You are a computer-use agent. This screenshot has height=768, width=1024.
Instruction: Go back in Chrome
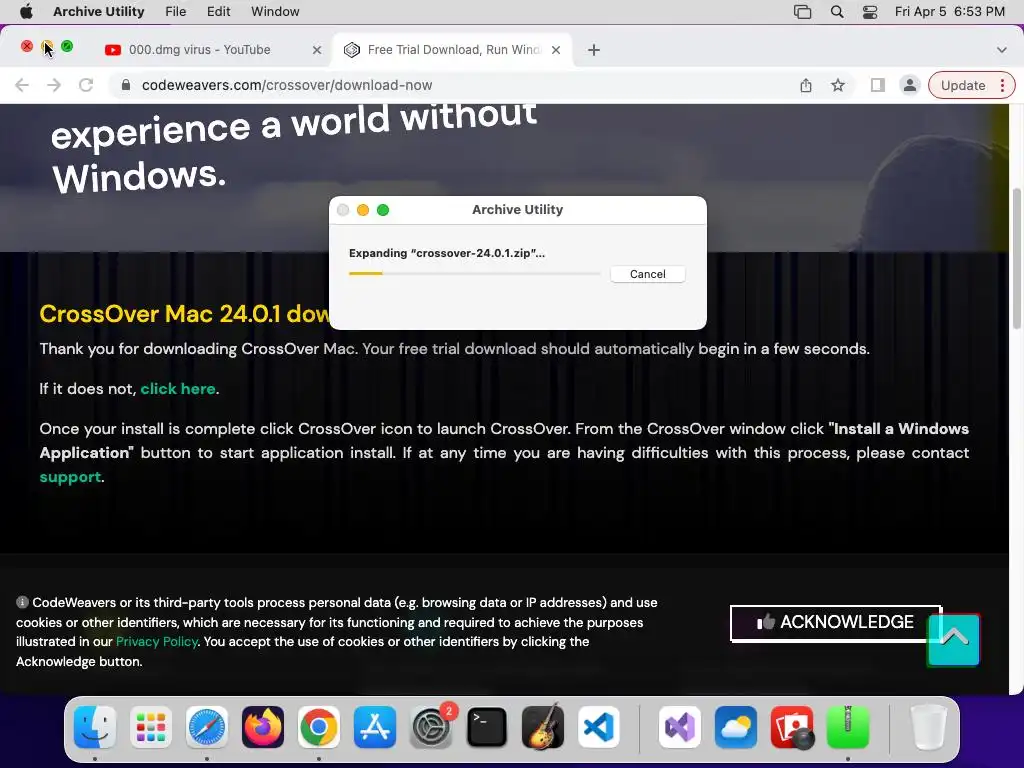pos(22,85)
